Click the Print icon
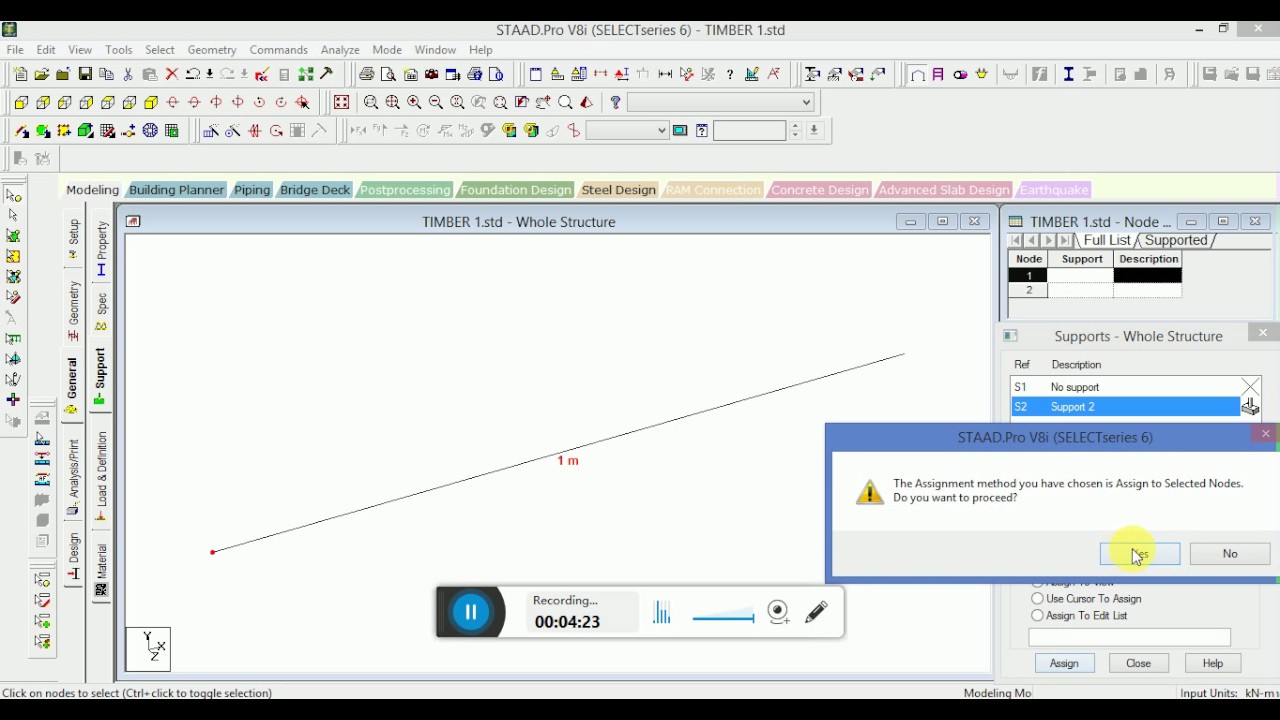 366,74
